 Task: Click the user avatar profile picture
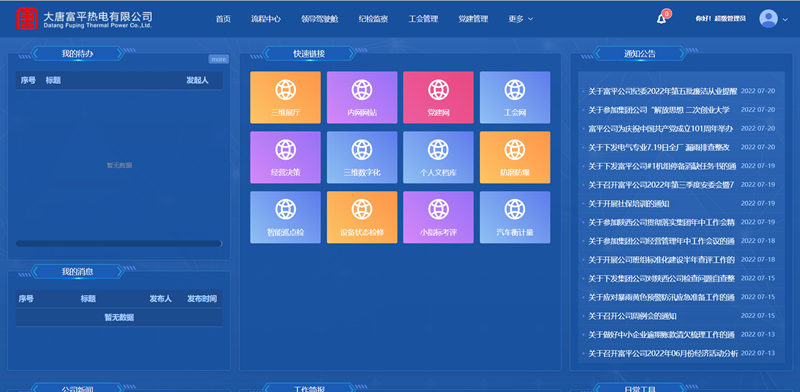(x=768, y=19)
